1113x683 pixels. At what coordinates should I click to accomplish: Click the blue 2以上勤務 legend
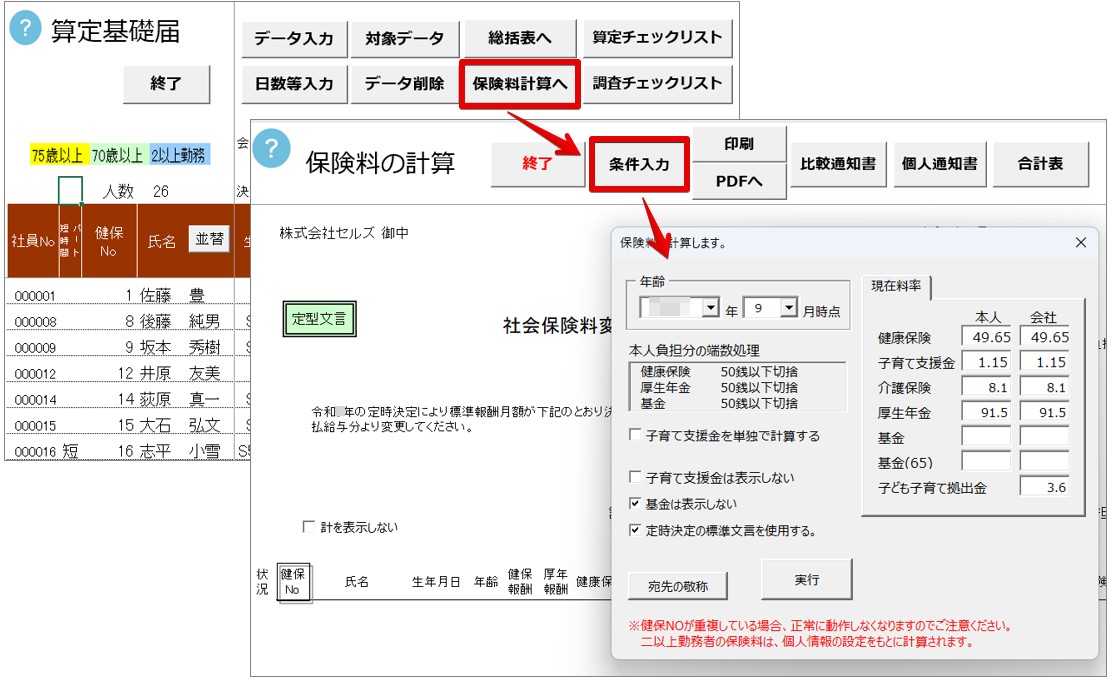(x=179, y=155)
